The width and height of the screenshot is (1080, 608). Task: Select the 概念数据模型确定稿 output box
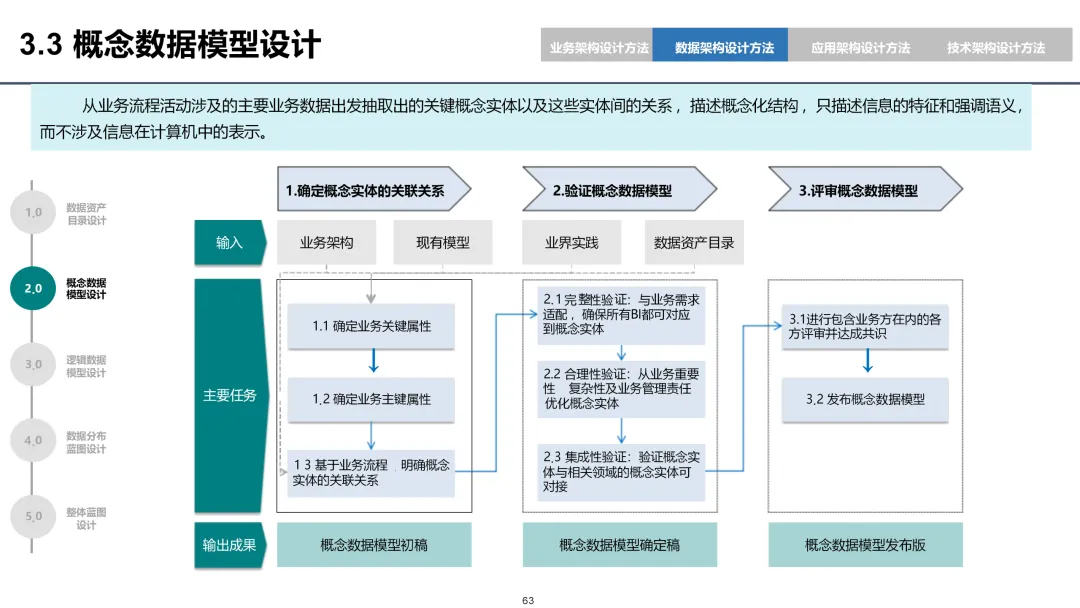pos(619,545)
